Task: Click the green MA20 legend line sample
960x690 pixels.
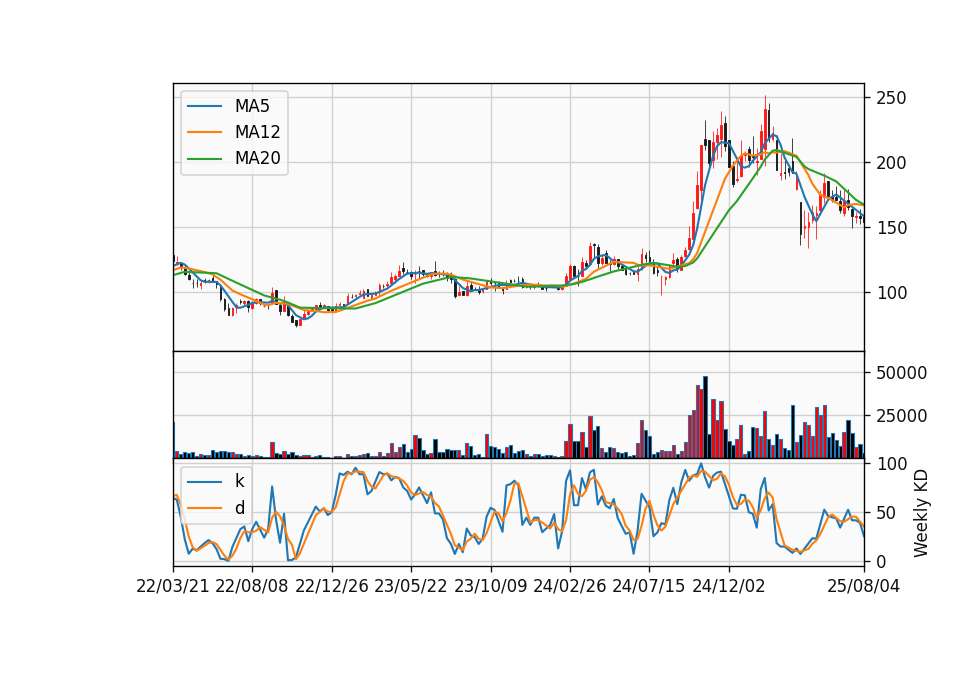Action: pyautogui.click(x=204, y=159)
